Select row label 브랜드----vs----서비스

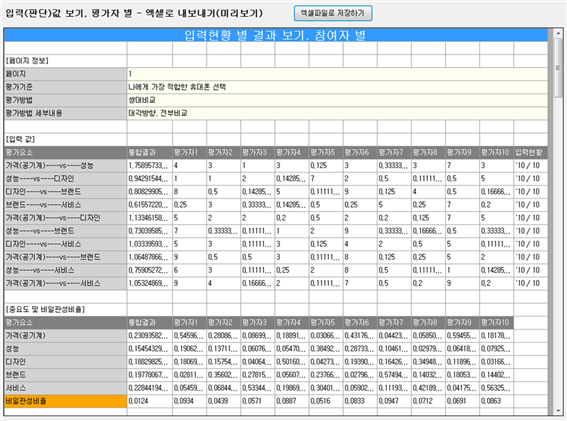point(65,205)
